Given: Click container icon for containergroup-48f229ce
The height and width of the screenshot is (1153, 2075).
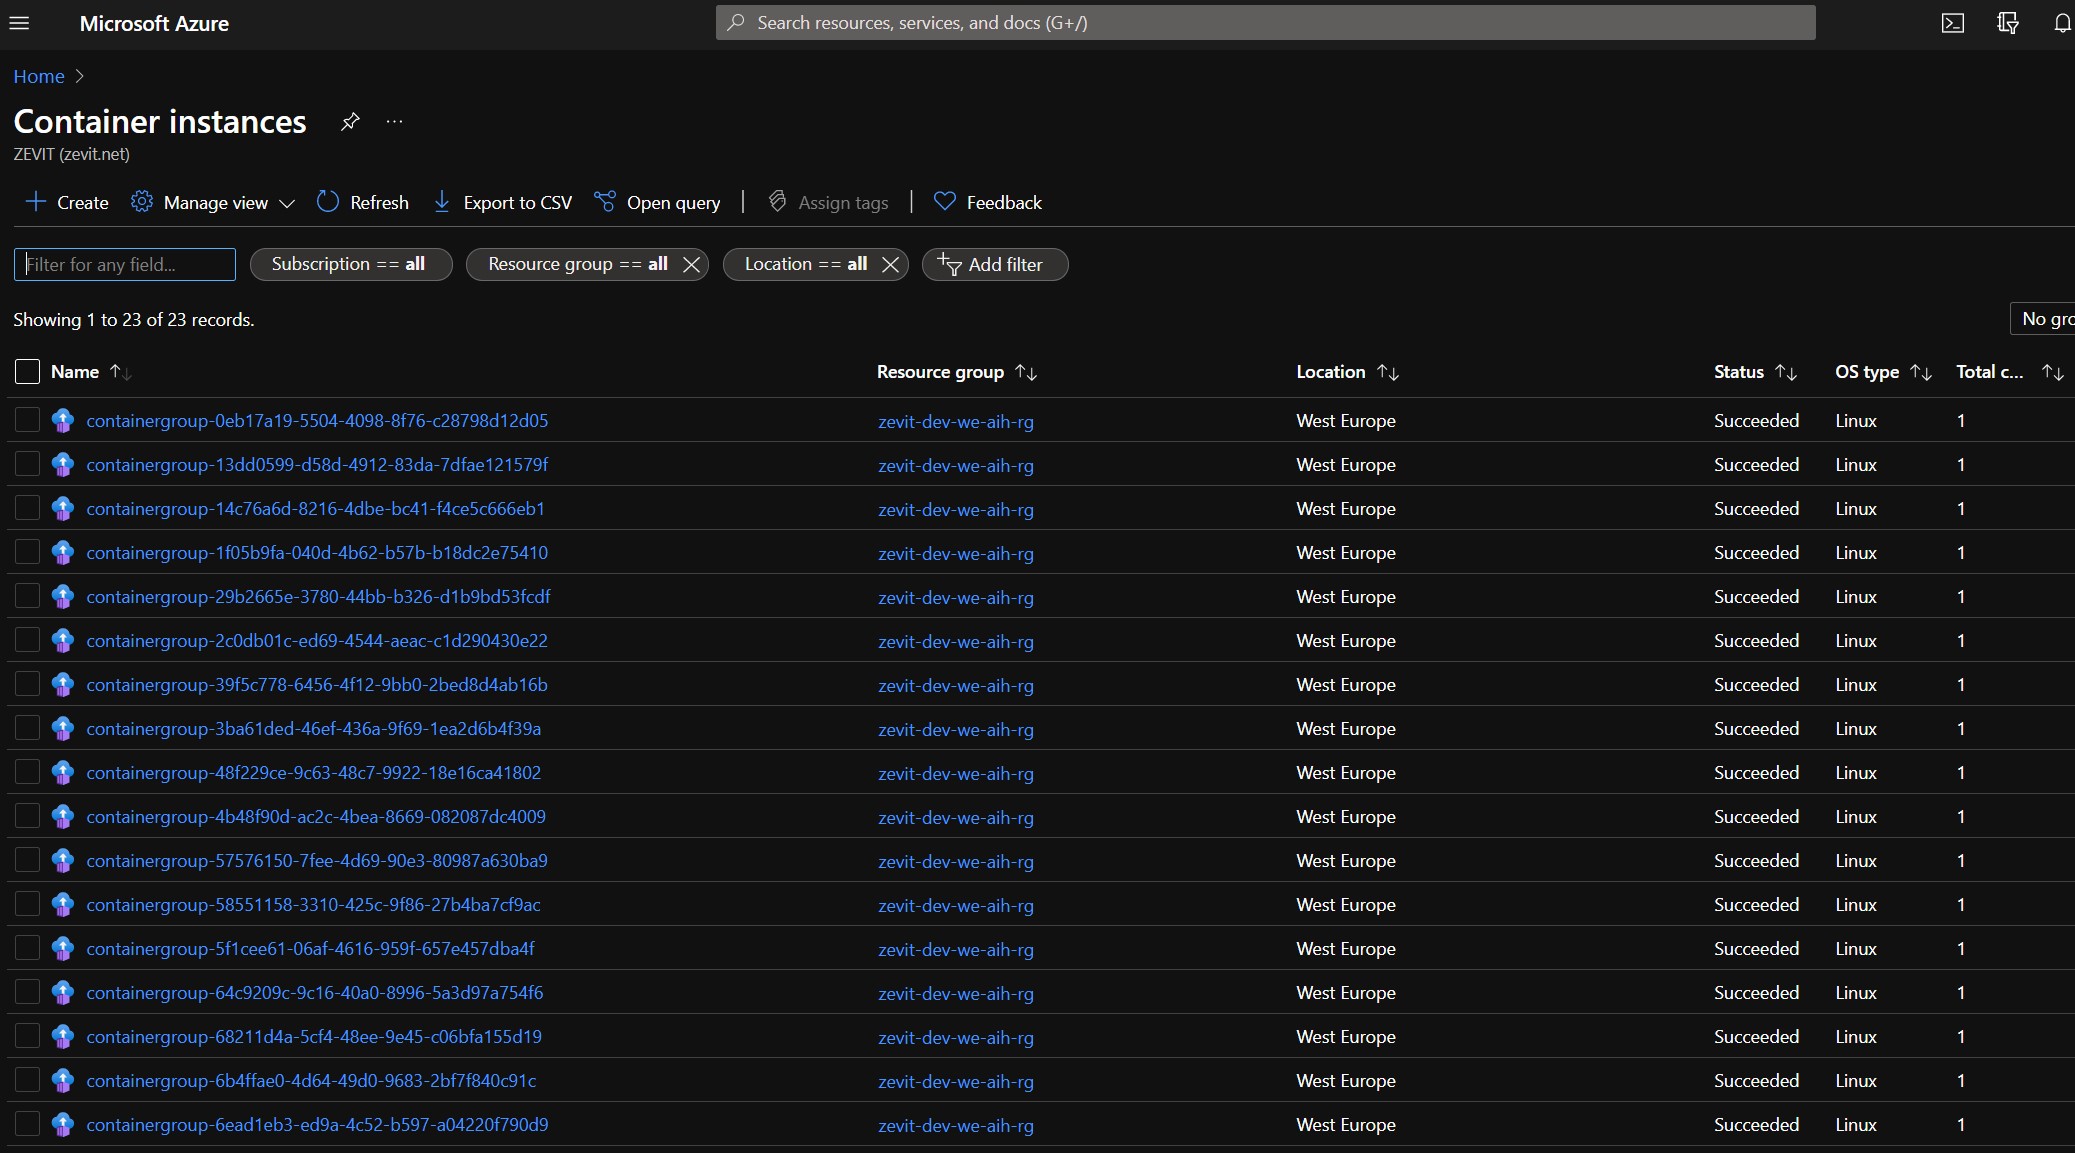Looking at the screenshot, I should click(x=63, y=773).
